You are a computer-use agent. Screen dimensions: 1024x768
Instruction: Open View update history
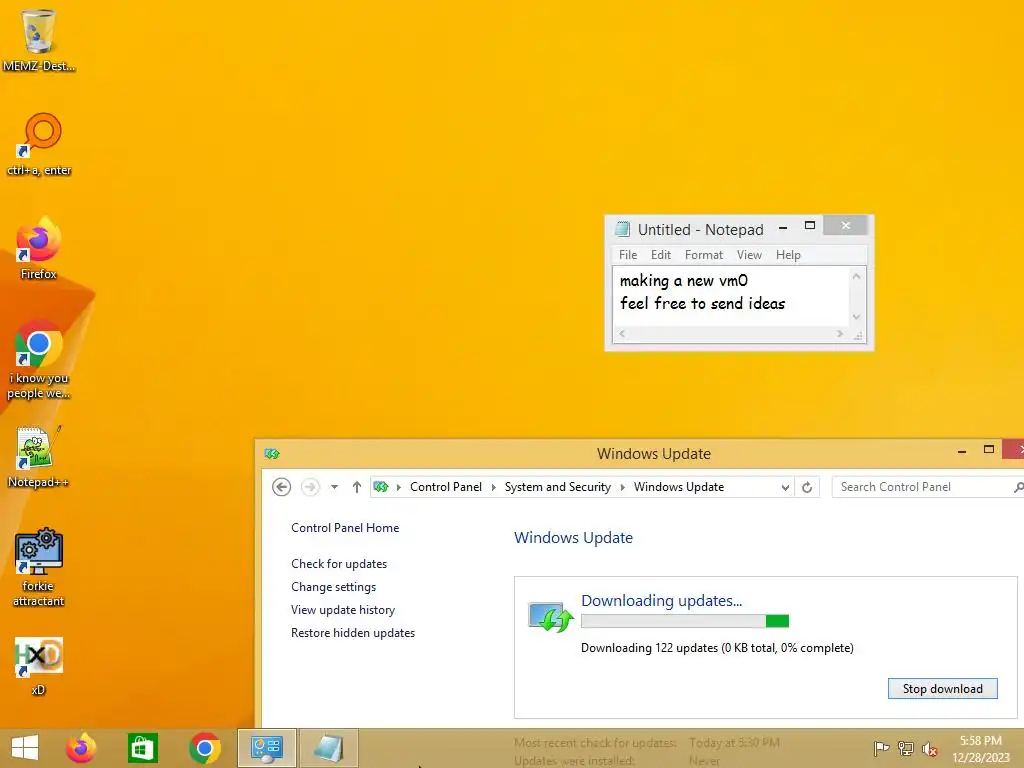(343, 610)
